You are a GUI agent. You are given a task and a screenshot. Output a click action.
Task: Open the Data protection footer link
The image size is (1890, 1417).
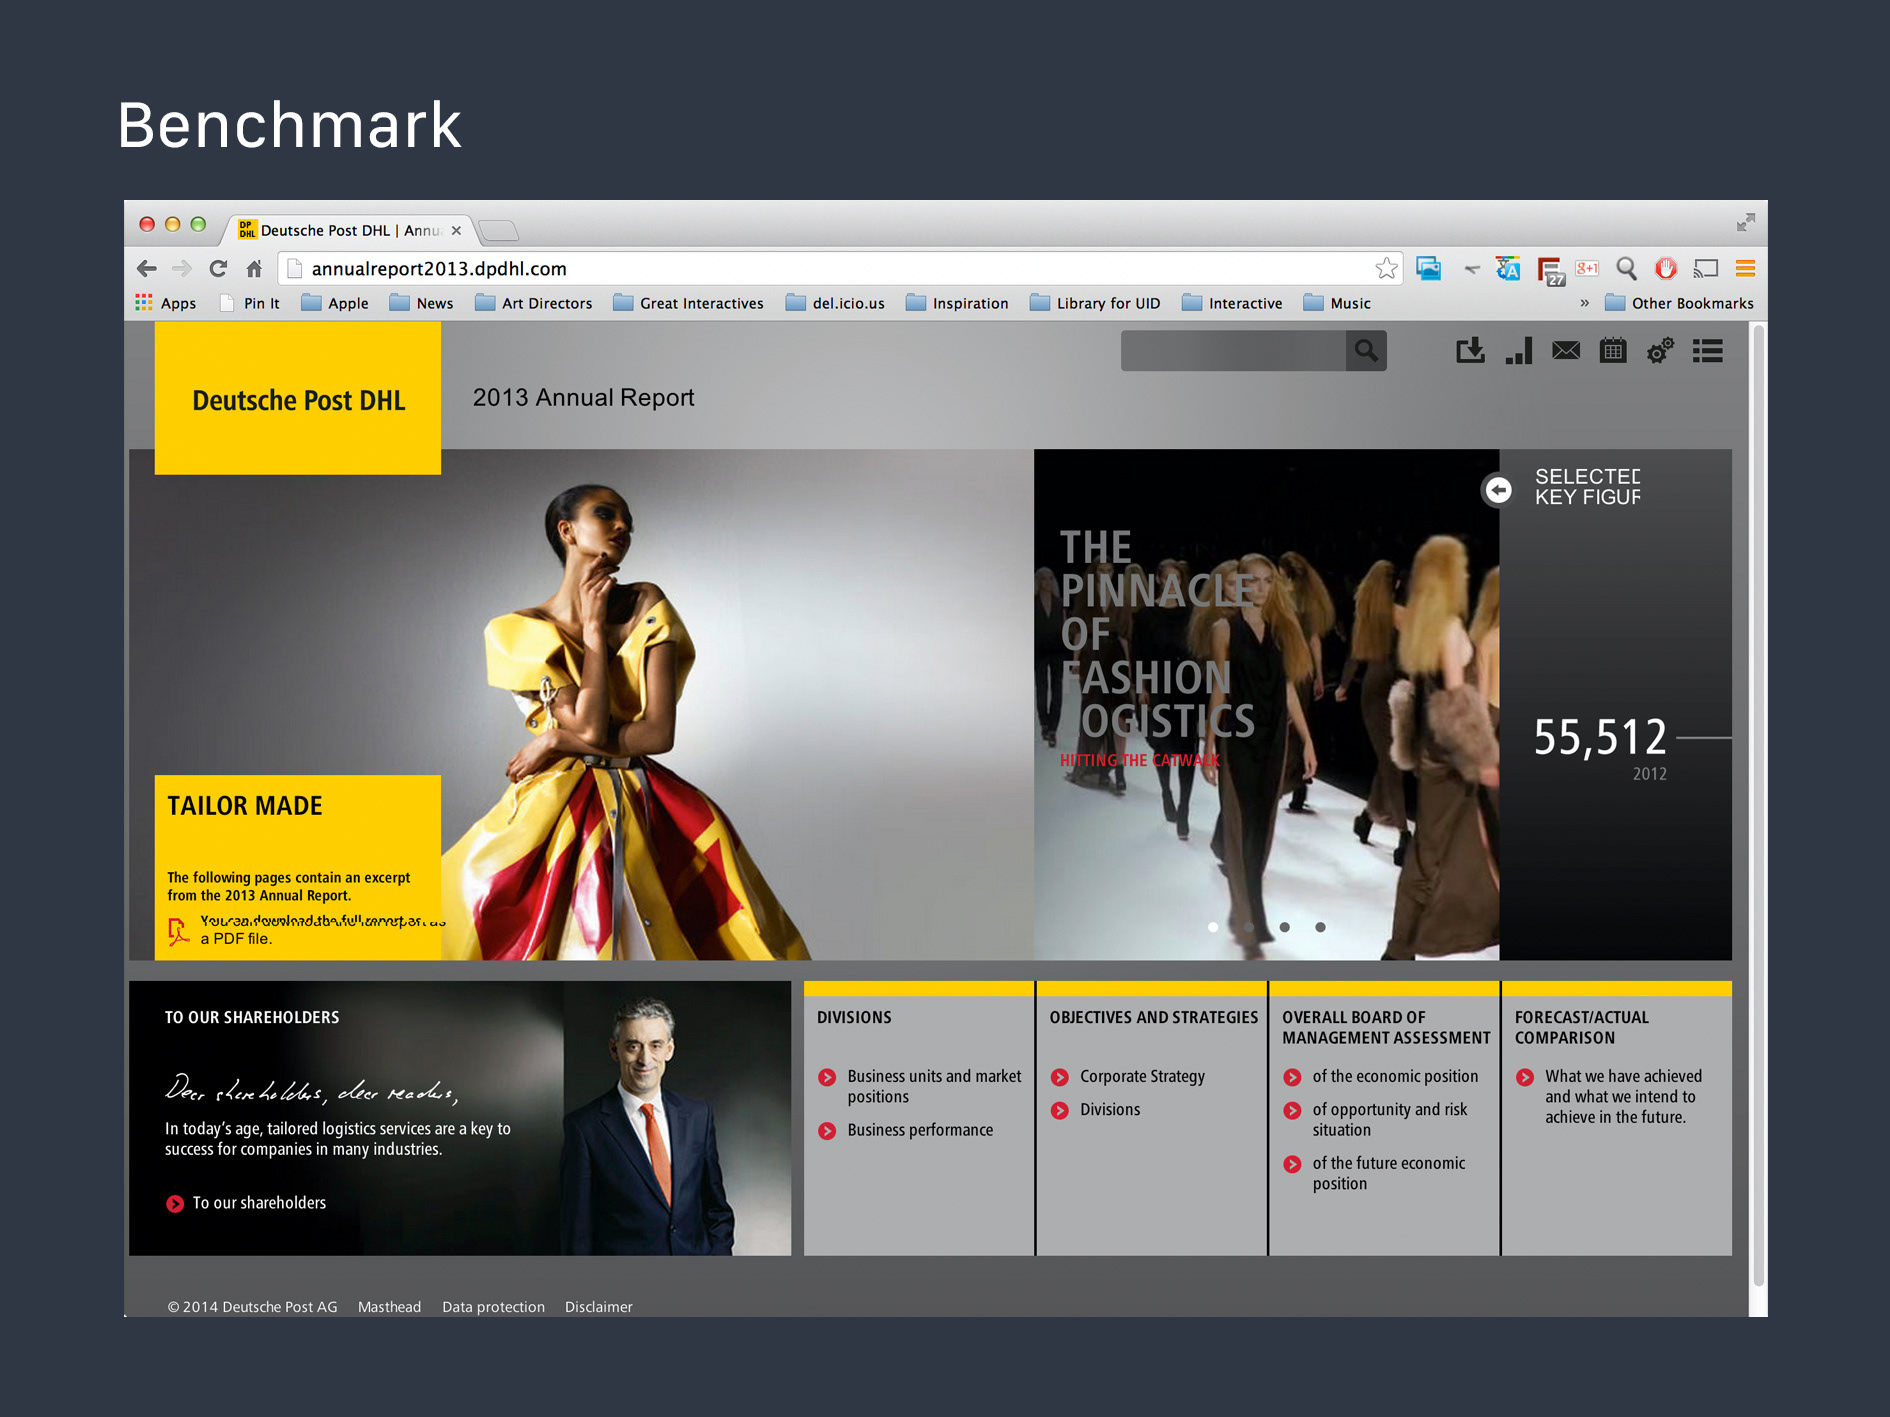pos(494,1307)
